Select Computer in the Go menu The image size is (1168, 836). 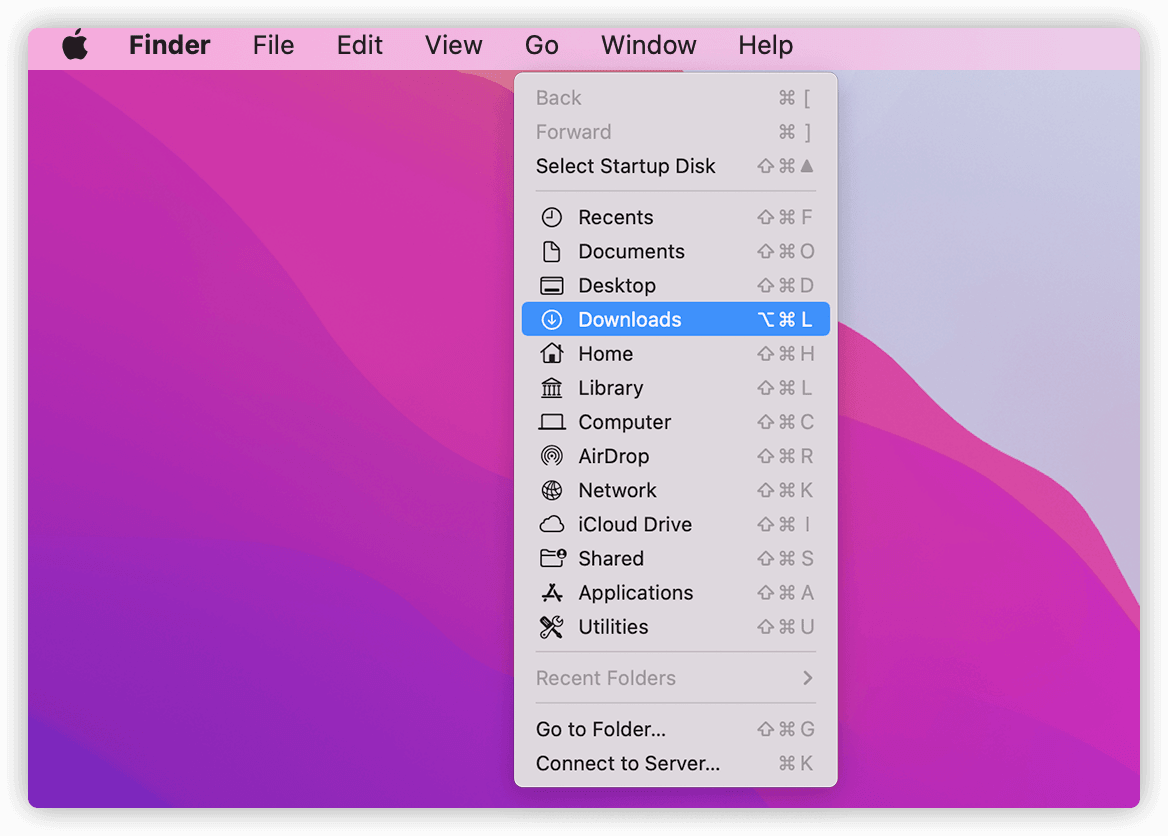[676, 422]
